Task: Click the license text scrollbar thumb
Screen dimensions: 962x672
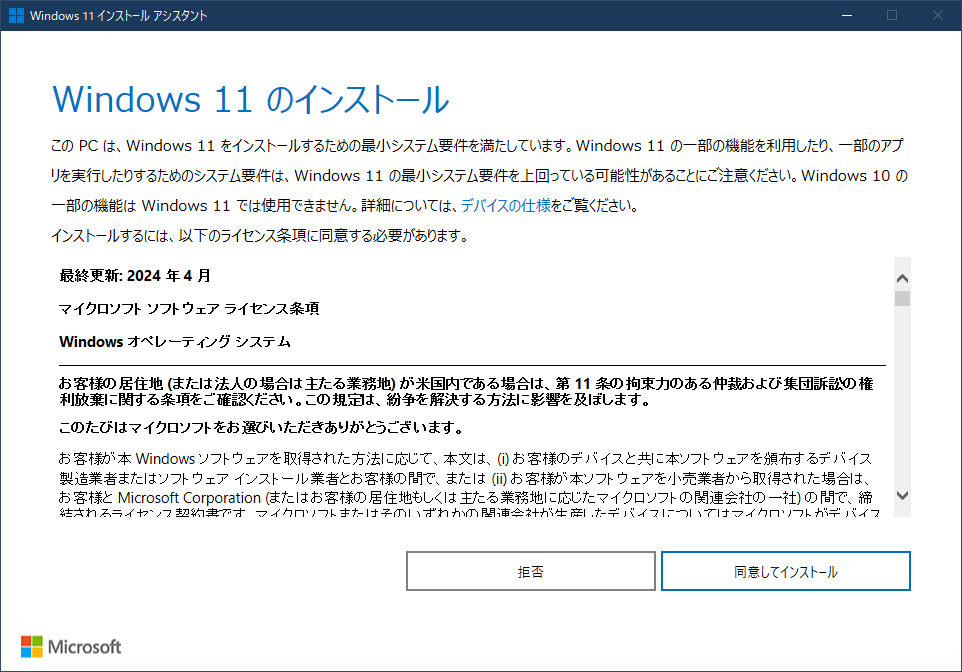Action: [902, 299]
